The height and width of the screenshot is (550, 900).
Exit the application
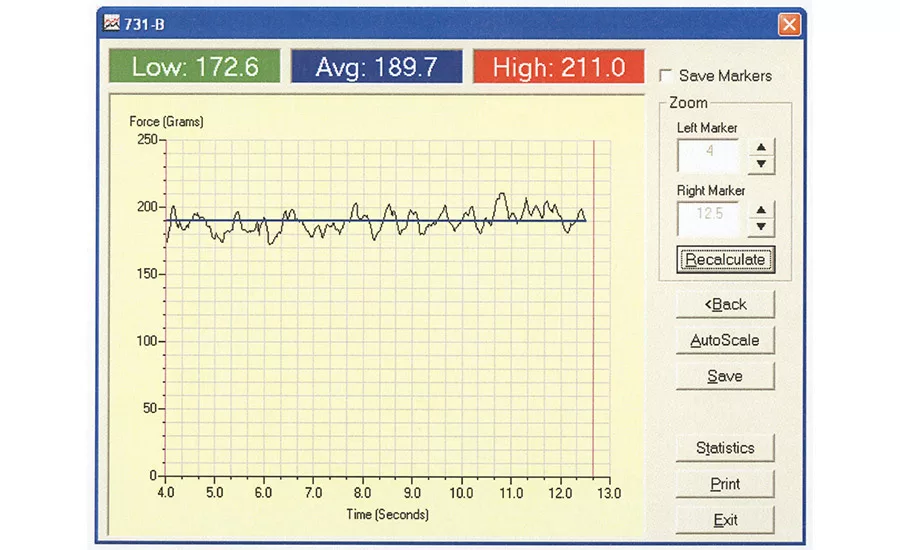click(725, 520)
